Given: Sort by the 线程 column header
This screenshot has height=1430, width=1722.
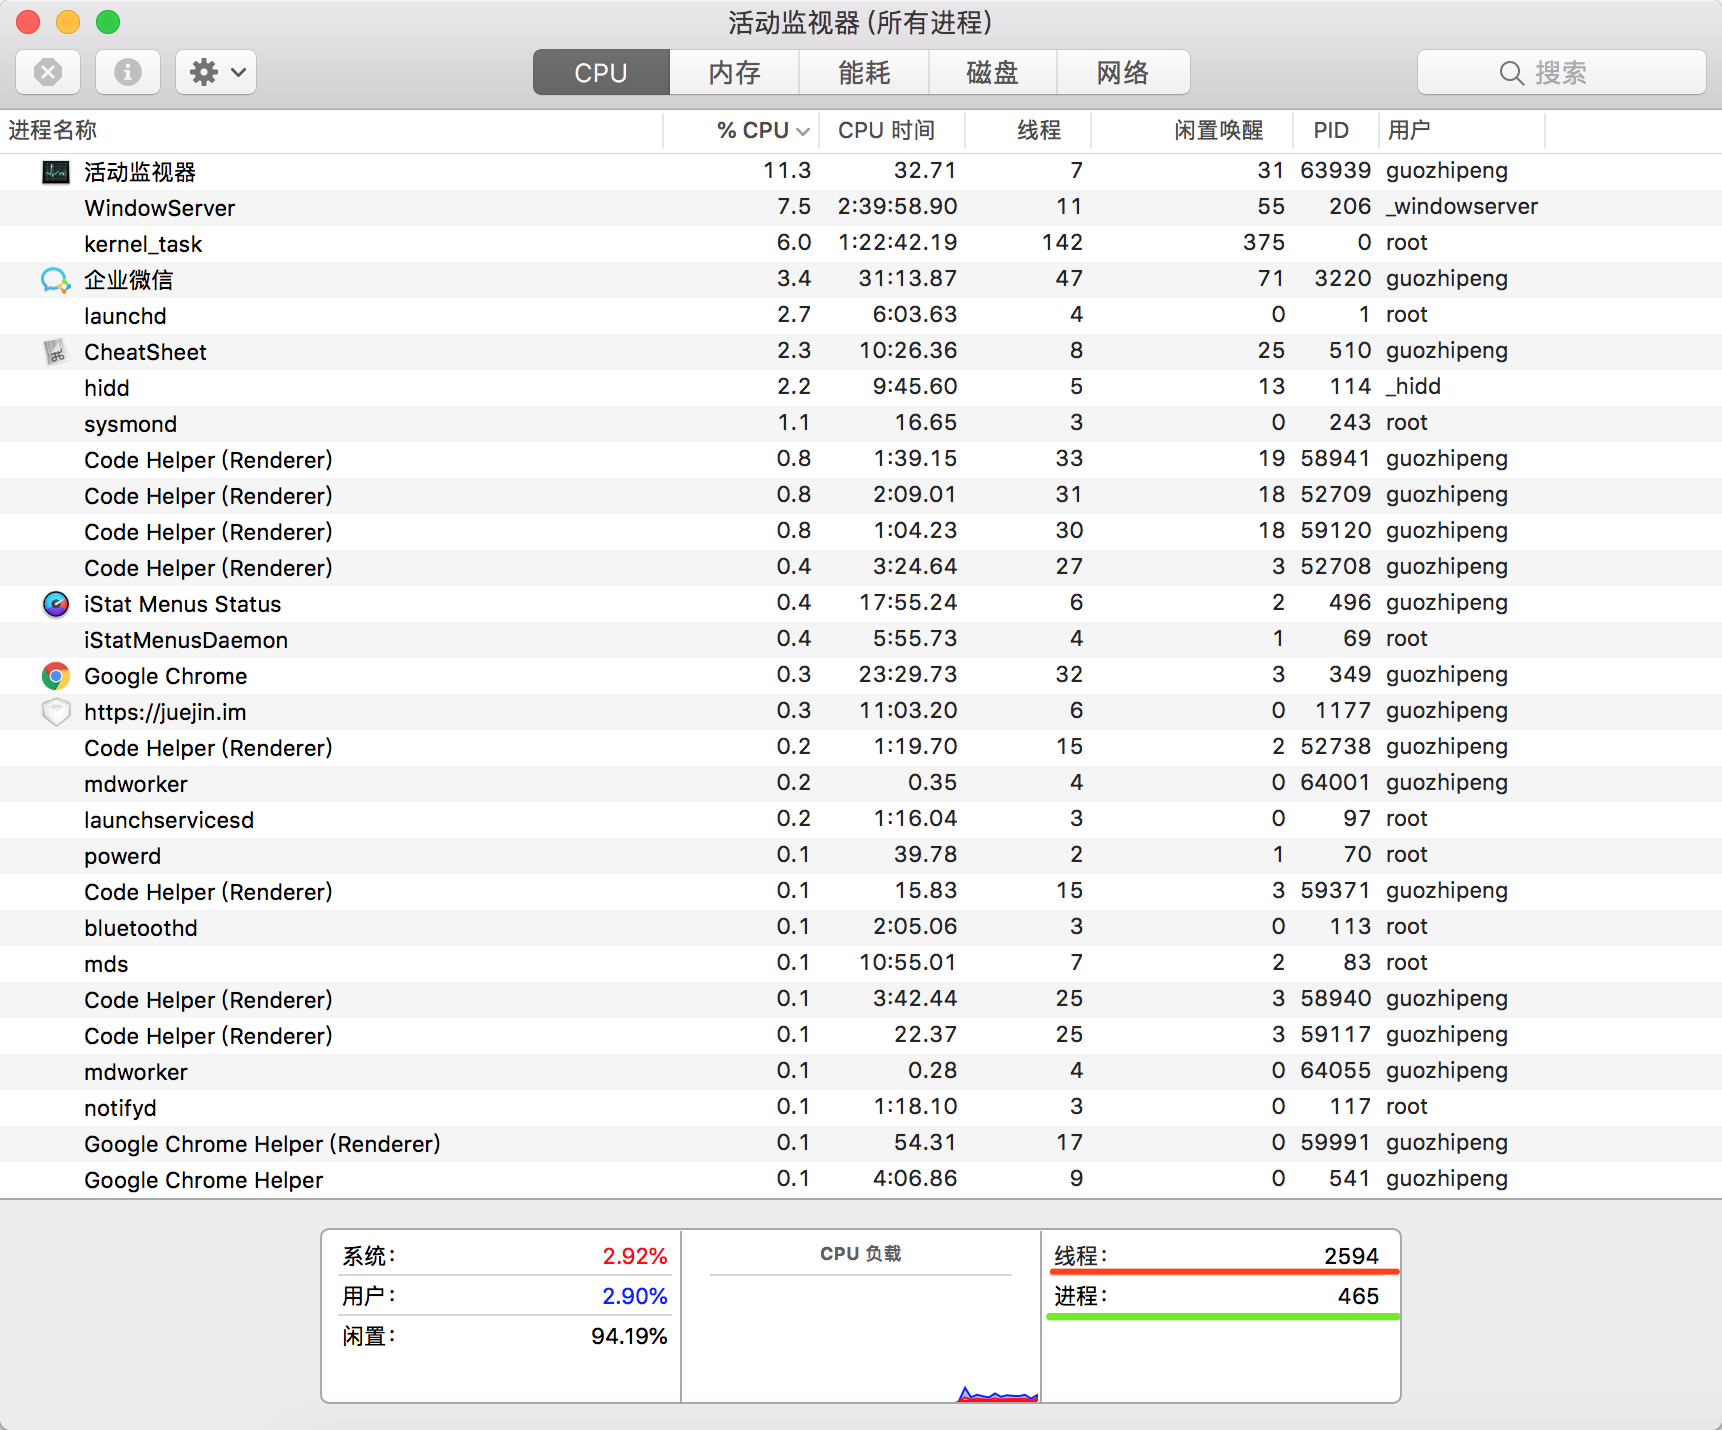Looking at the screenshot, I should (1029, 130).
